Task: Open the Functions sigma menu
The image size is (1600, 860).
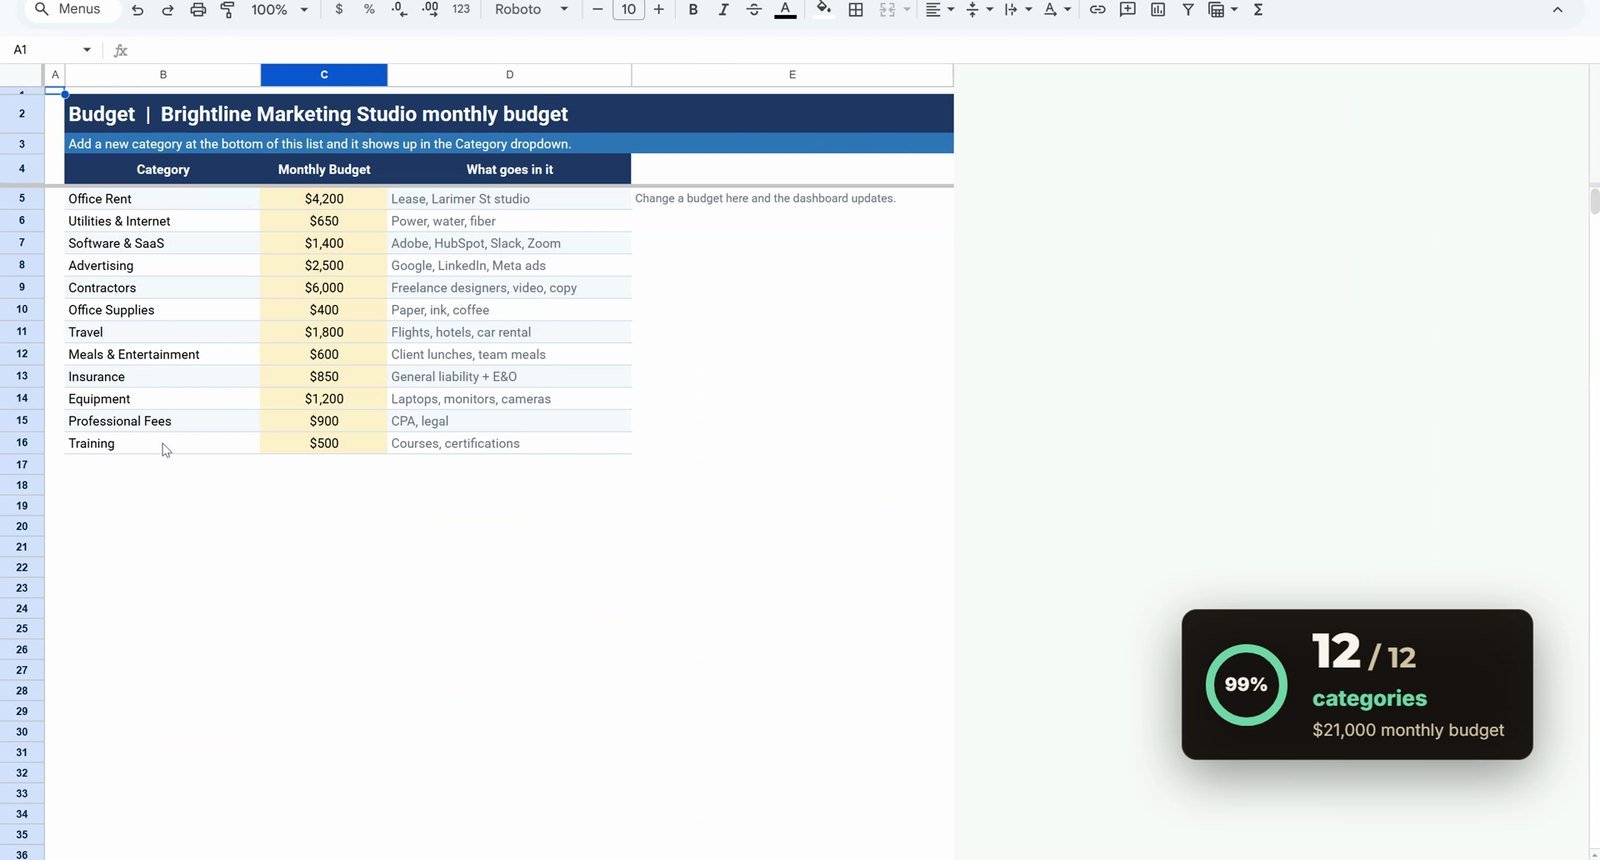Action: [1258, 10]
